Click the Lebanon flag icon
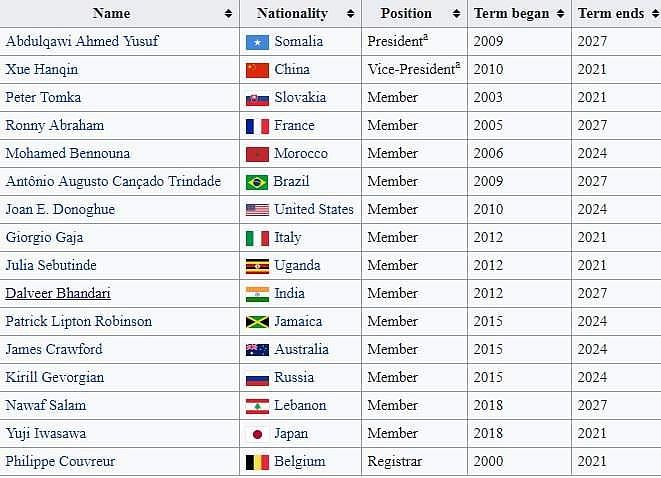Image resolution: width=661 pixels, height=478 pixels. [x=257, y=406]
